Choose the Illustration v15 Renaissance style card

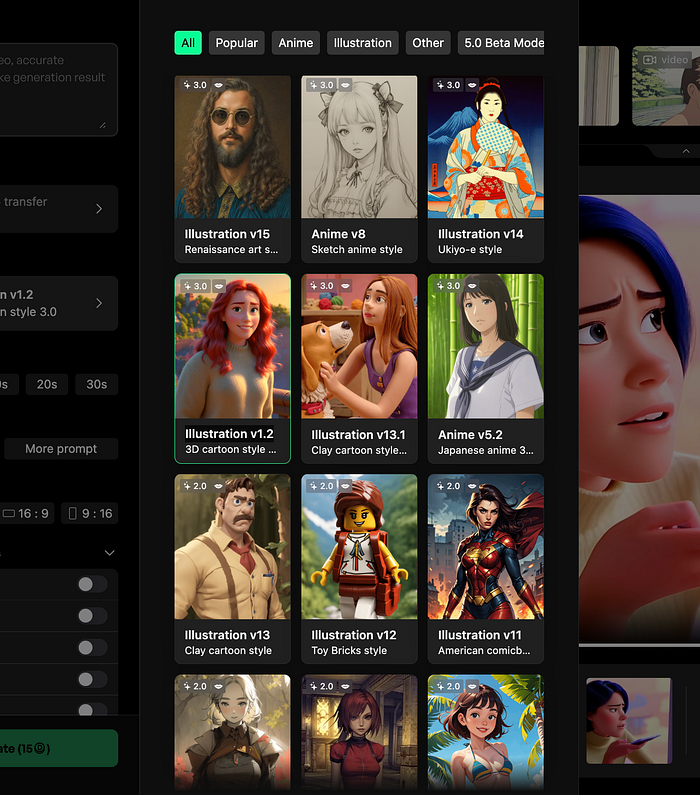(x=233, y=169)
